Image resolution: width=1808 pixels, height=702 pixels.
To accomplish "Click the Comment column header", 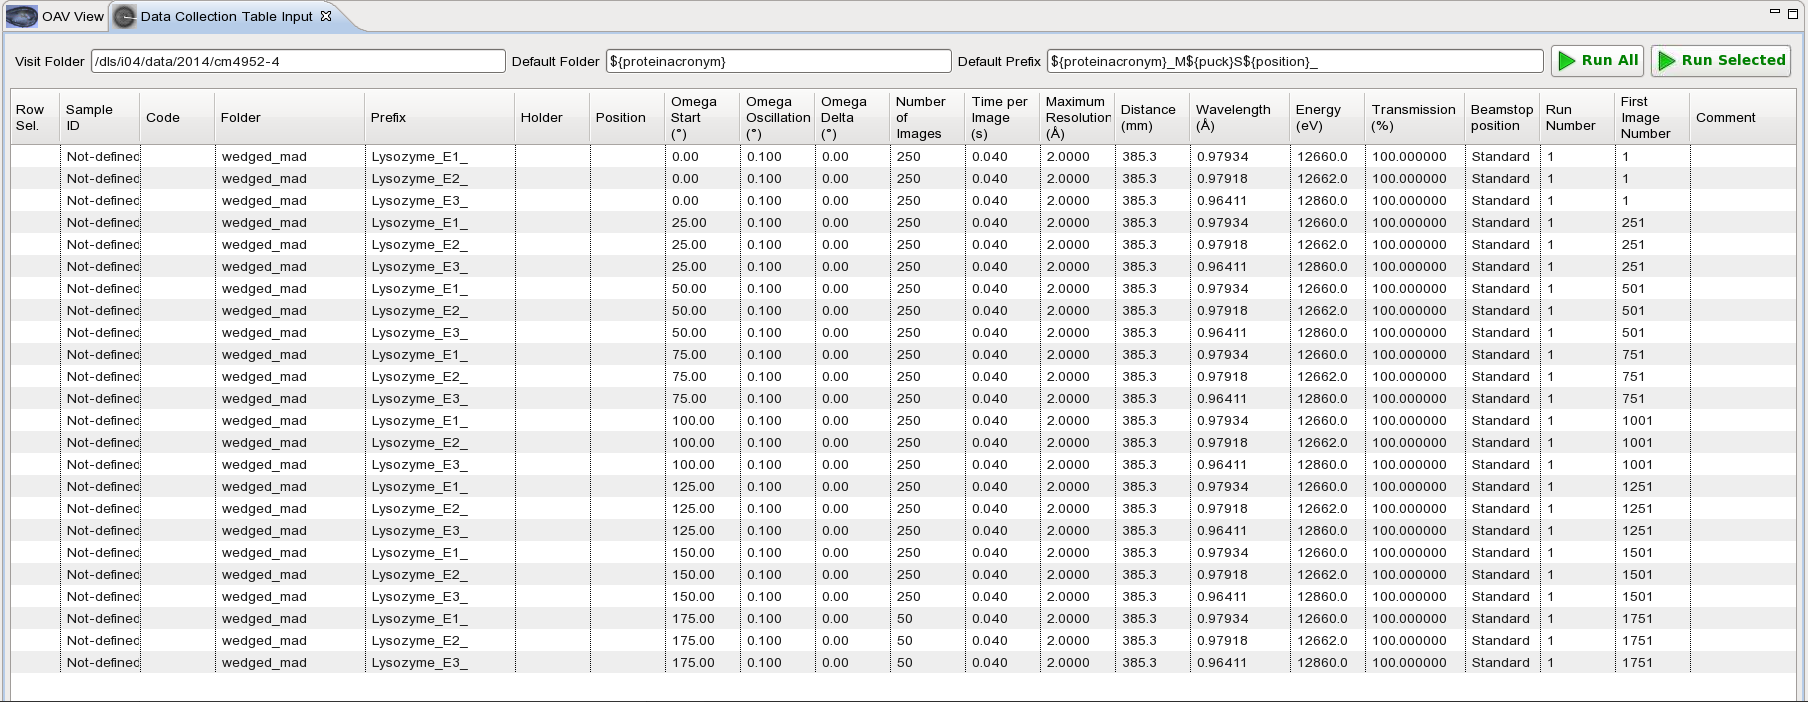I will 1742,118.
